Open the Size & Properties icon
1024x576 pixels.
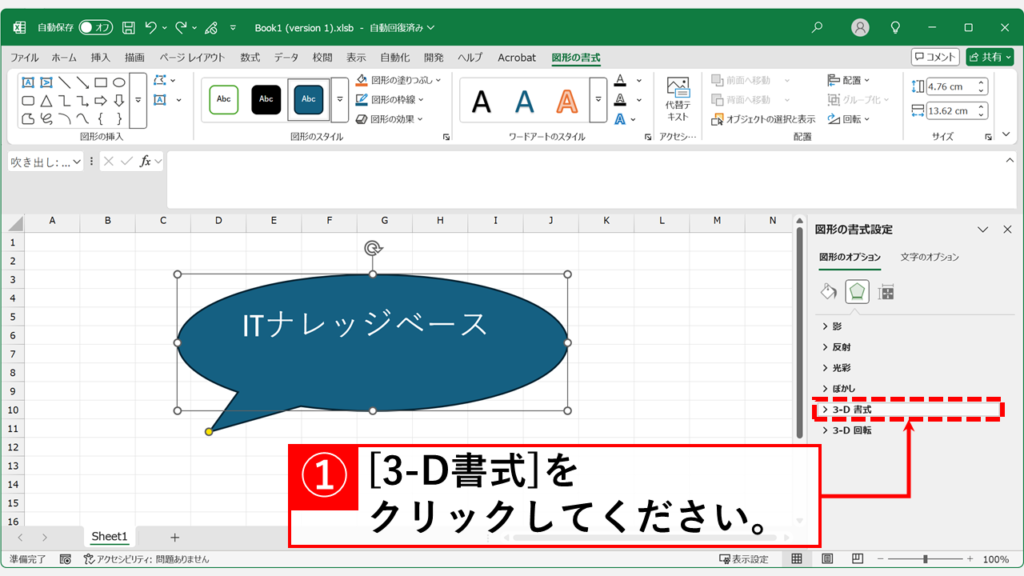(886, 292)
